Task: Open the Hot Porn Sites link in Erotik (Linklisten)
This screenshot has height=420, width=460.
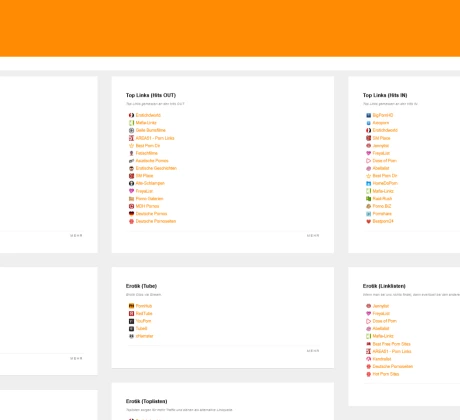Action: coord(386,374)
